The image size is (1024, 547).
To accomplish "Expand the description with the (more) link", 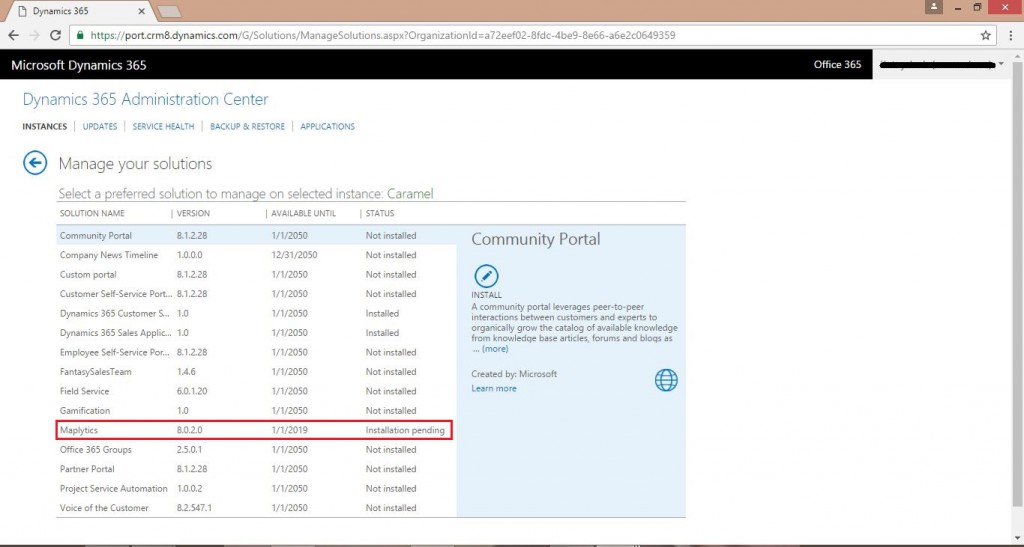I will pos(494,349).
